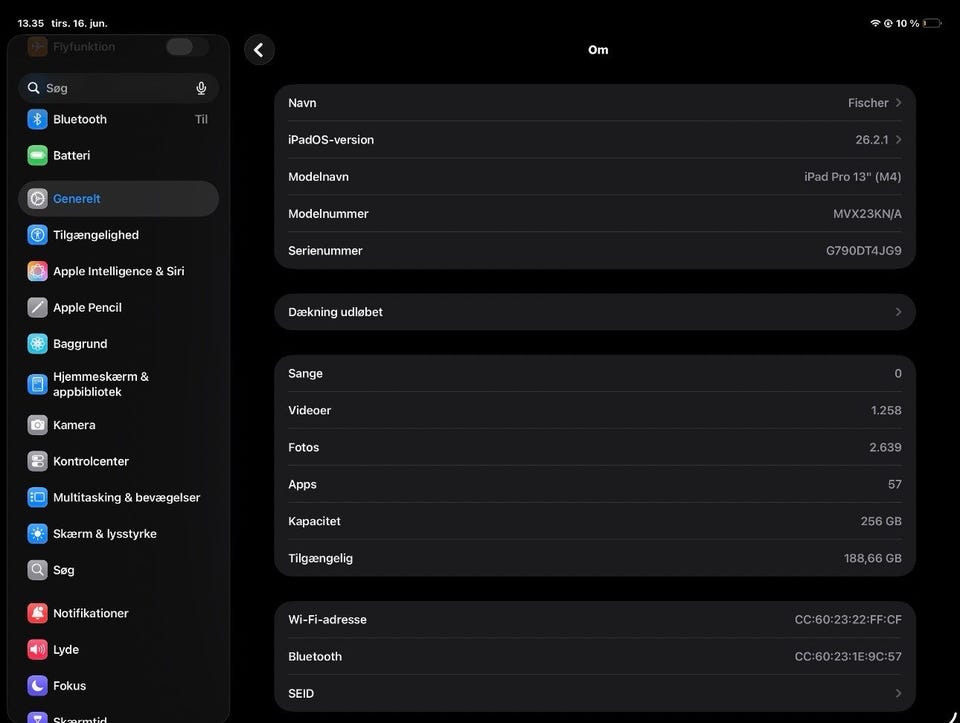
Task: Select the Tilgængelighed accessibility icon
Action: (x=37, y=235)
